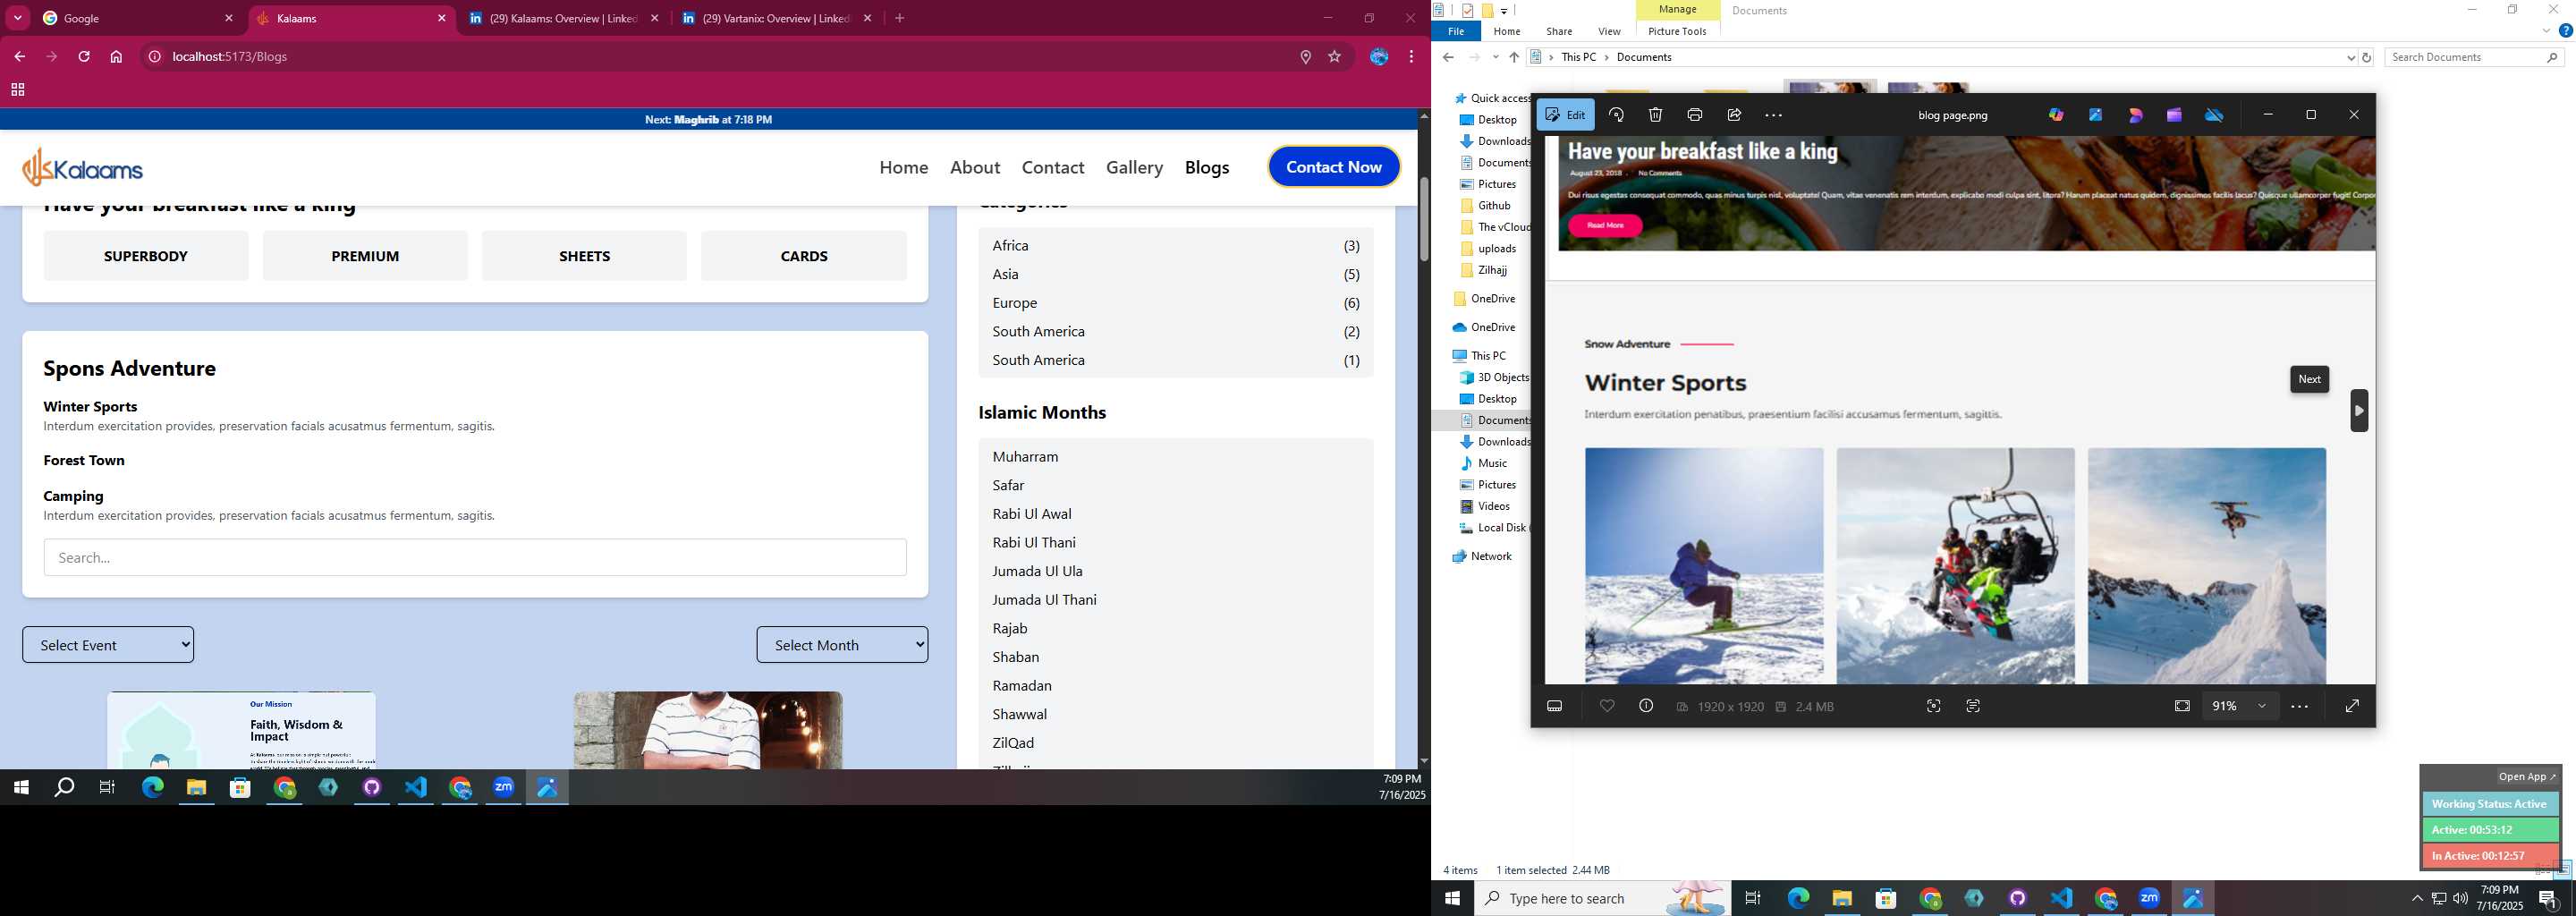Switch to Vartanix LinkedIn tab in Chrome
The height and width of the screenshot is (916, 2576).
point(777,18)
